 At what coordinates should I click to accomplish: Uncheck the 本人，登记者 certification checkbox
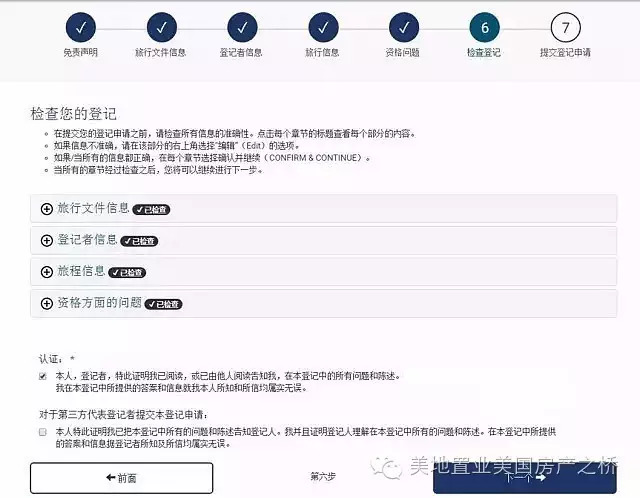tap(42, 376)
